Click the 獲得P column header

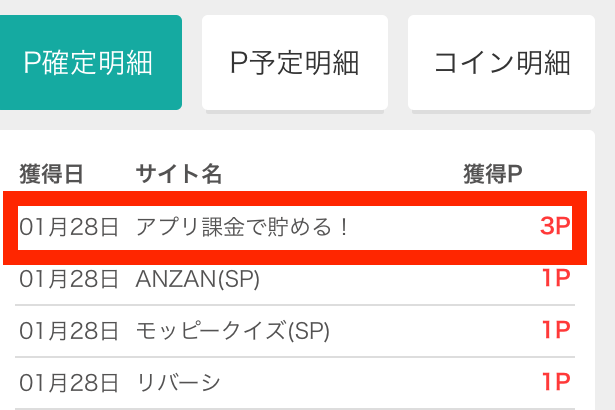point(493,174)
